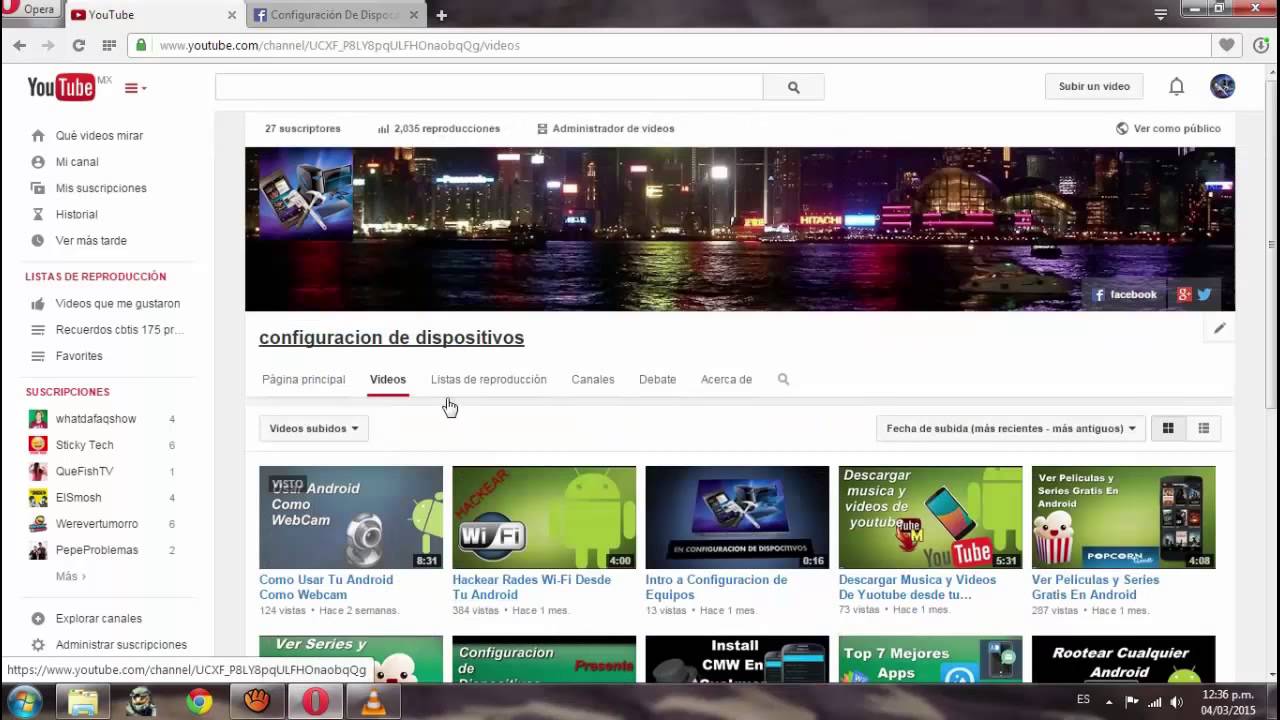Open Mis suscripciones
This screenshot has width=1280, height=720.
(x=101, y=188)
